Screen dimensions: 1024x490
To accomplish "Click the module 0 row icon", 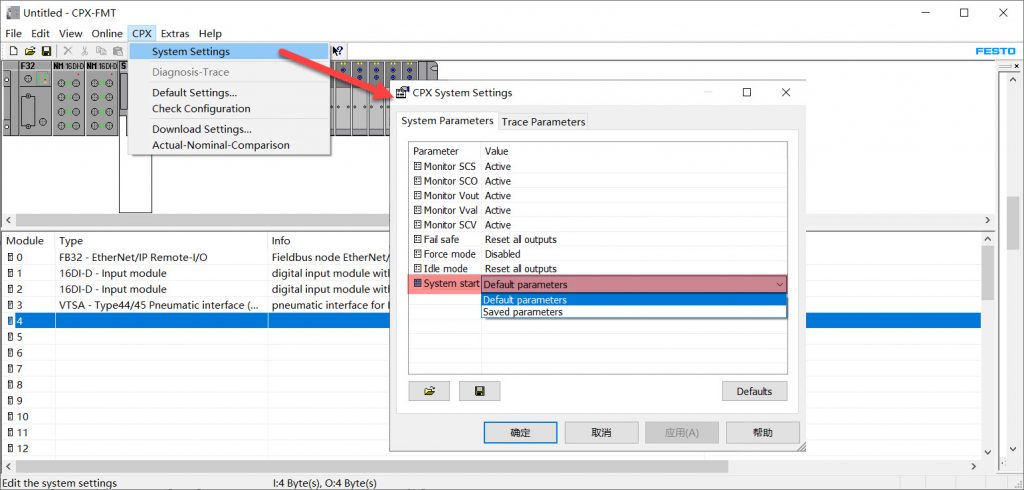I will coord(10,257).
